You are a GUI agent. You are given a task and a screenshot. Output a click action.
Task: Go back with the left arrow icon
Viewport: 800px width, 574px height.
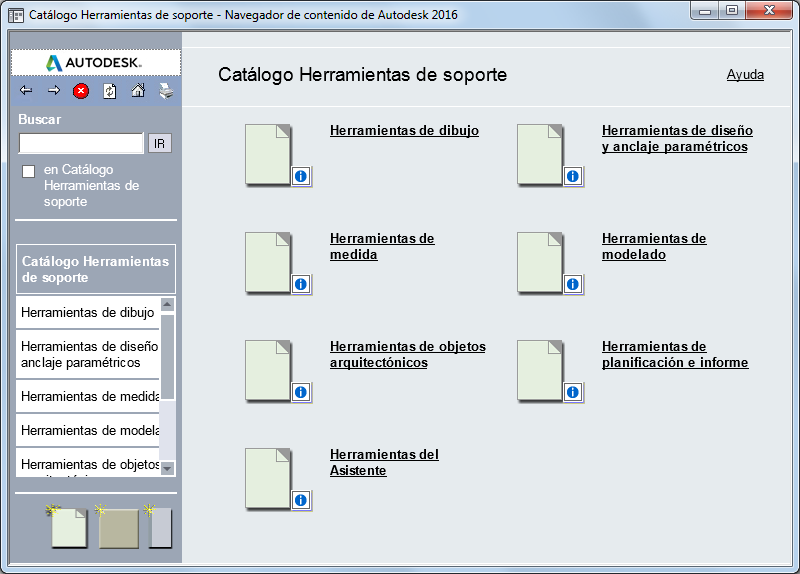click(26, 91)
